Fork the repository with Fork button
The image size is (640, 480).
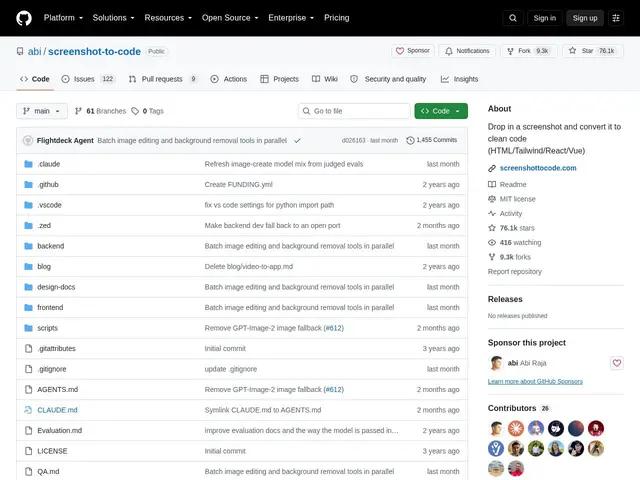click(x=529, y=51)
